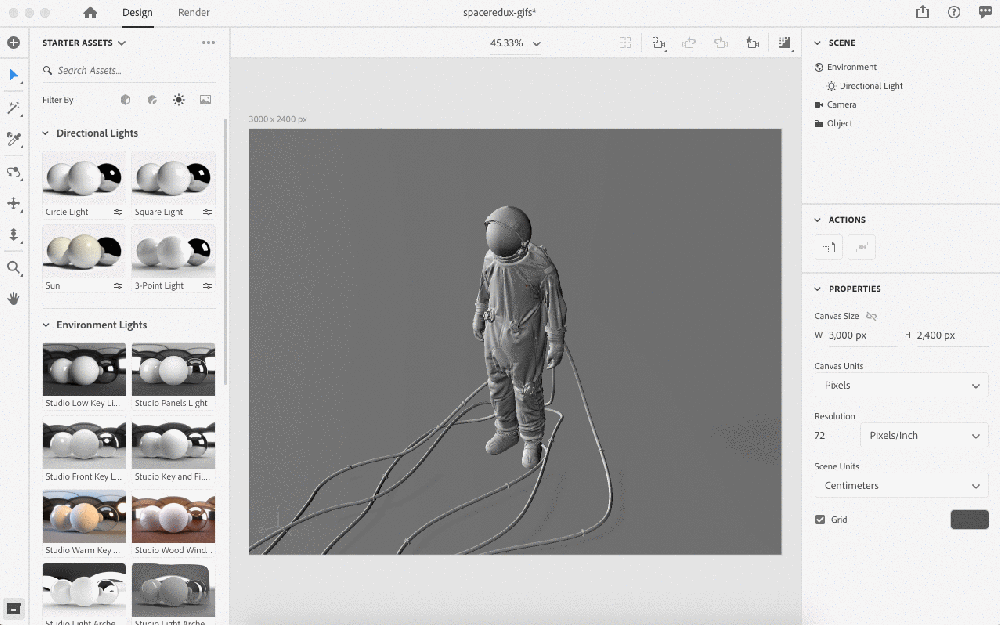1000x625 pixels.
Task: Collapse the Directional Lights section
Action: click(46, 133)
